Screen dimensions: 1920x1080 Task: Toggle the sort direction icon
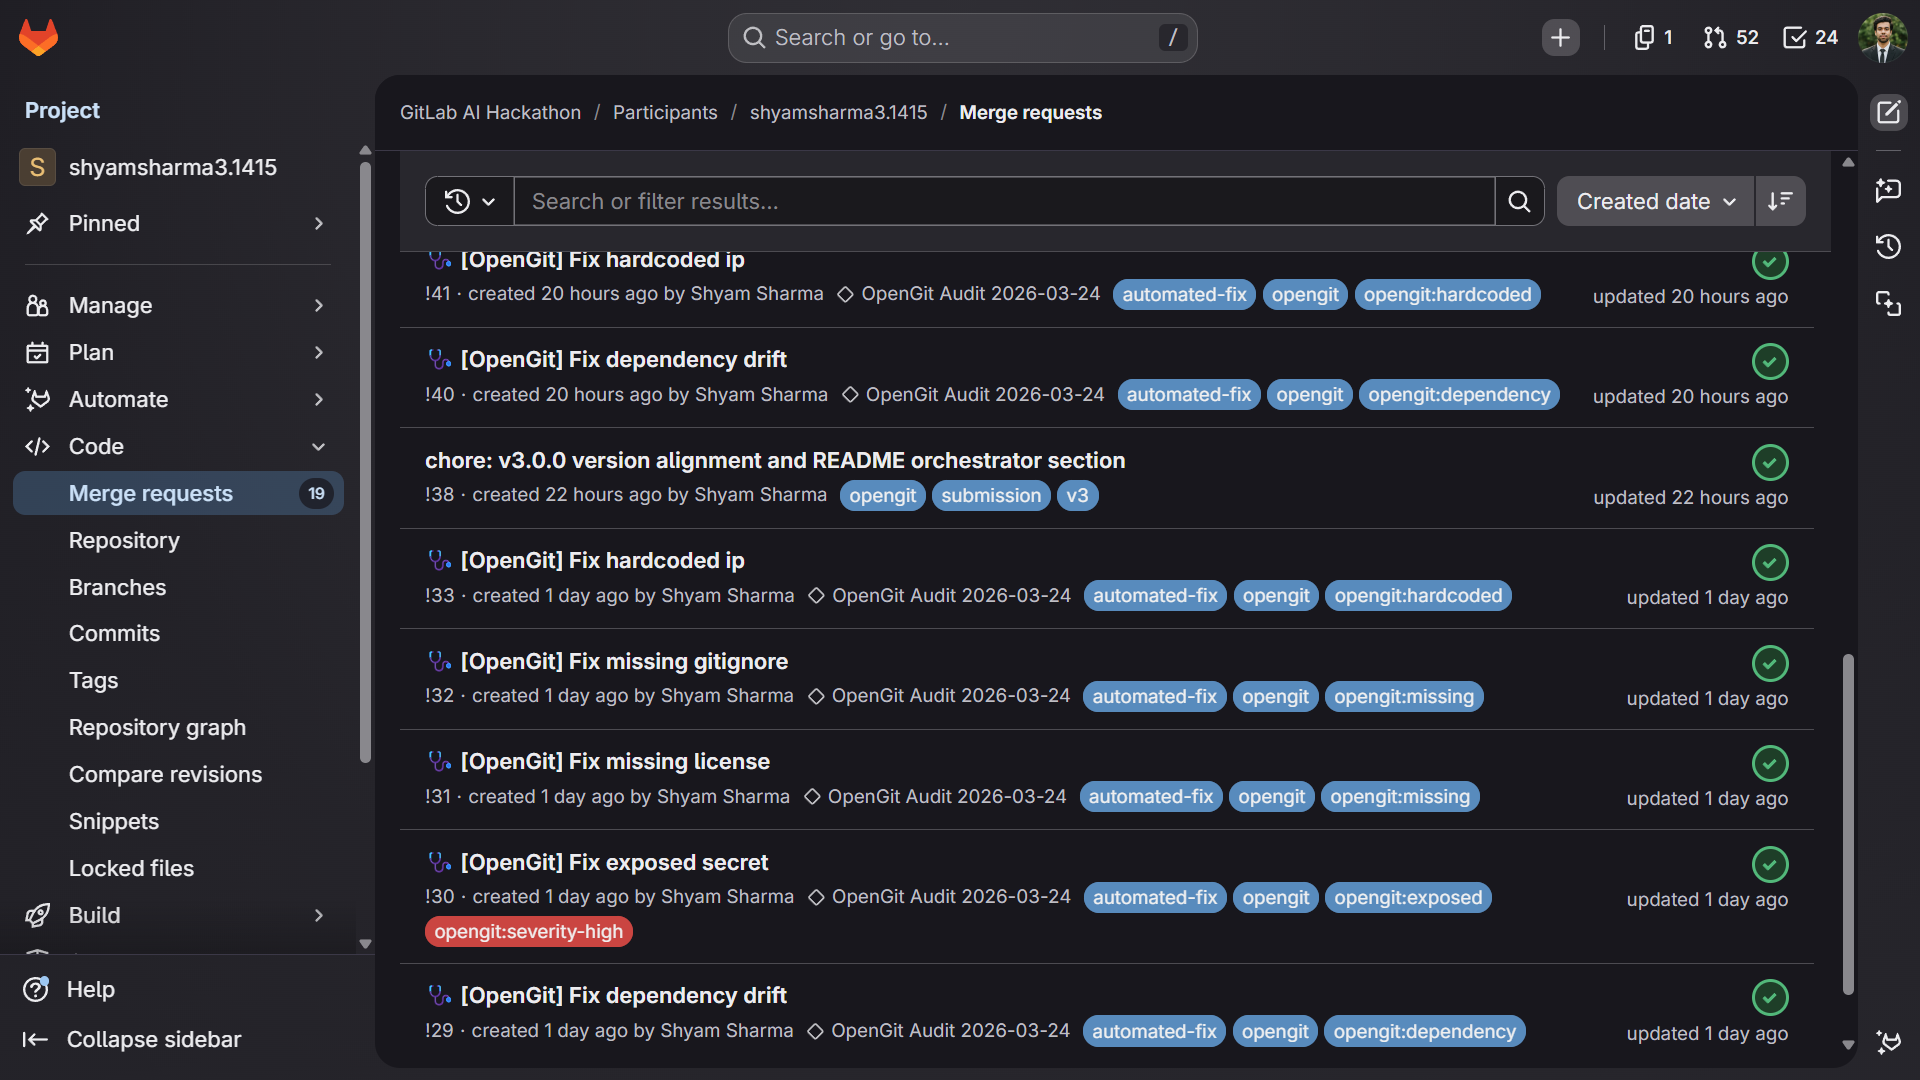(1780, 202)
